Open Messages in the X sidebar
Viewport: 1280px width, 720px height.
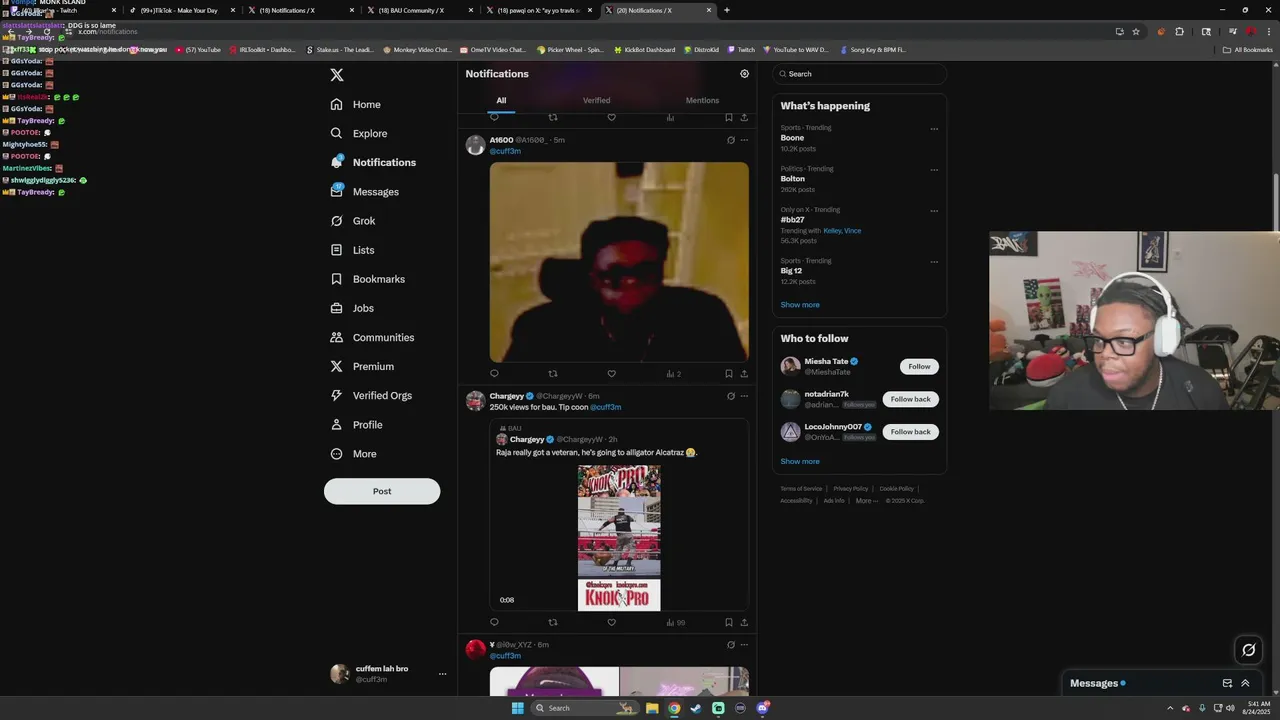point(365,191)
